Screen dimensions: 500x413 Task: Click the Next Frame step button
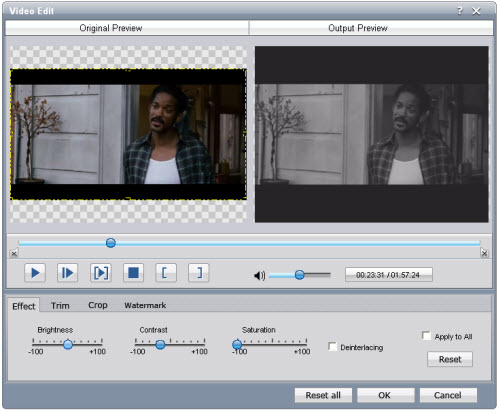(x=67, y=273)
